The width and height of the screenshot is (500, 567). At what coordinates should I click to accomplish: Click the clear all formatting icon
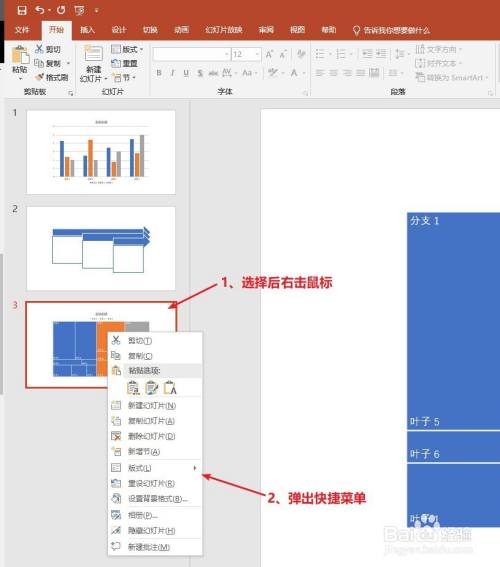pyautogui.click(x=301, y=54)
